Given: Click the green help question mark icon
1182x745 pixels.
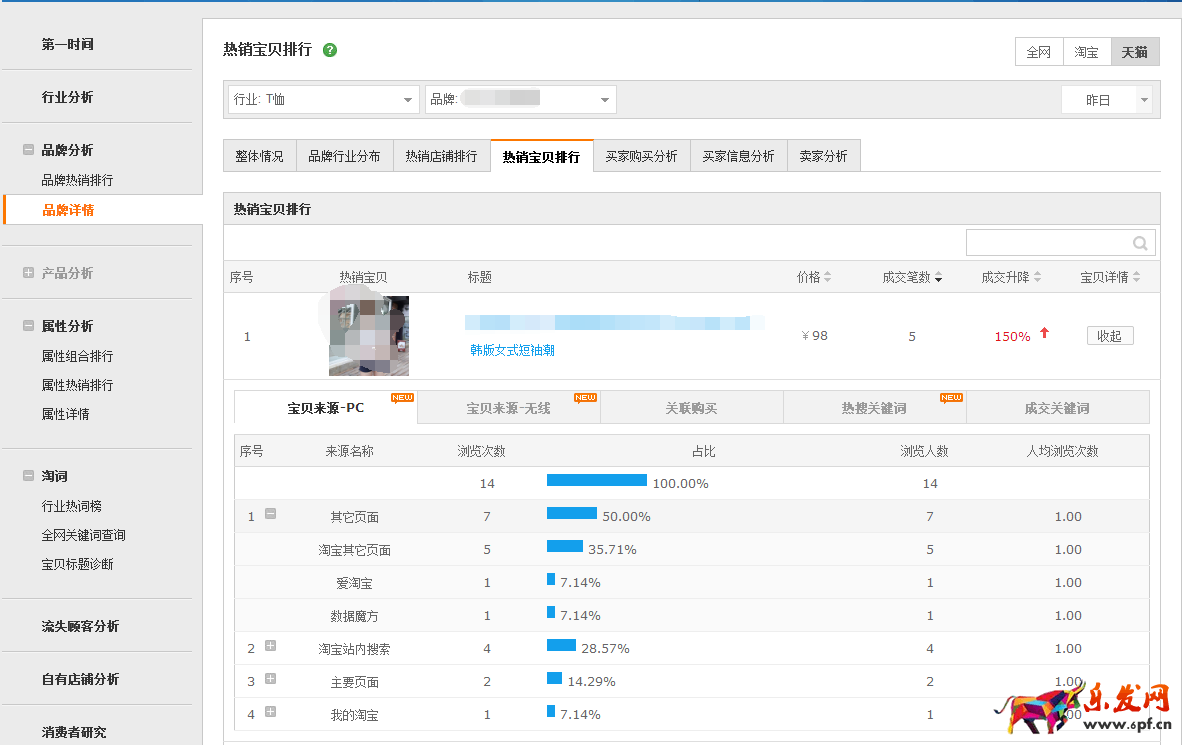Looking at the screenshot, I should click(330, 50).
